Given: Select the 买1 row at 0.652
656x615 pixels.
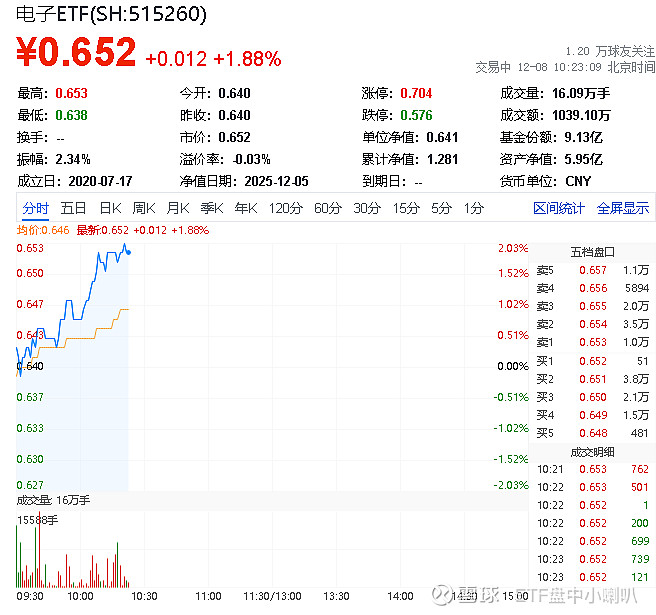Looking at the screenshot, I should pos(592,361).
